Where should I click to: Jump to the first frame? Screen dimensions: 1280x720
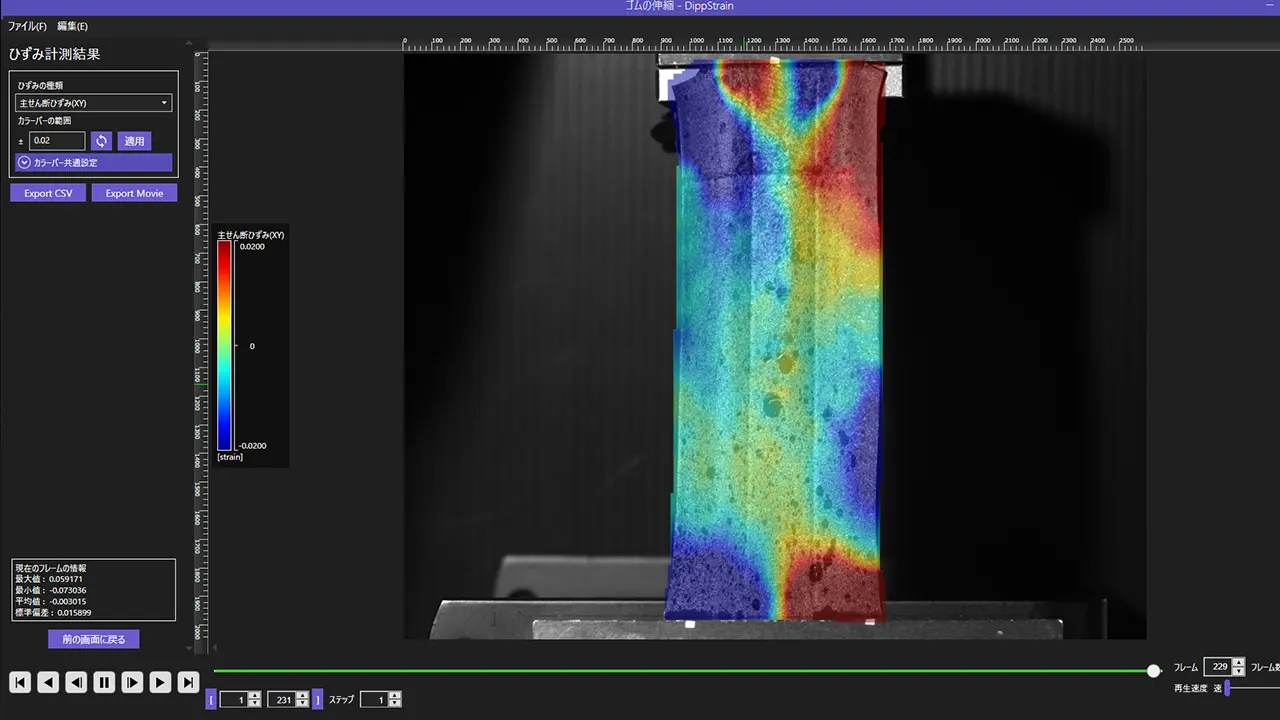[20, 682]
